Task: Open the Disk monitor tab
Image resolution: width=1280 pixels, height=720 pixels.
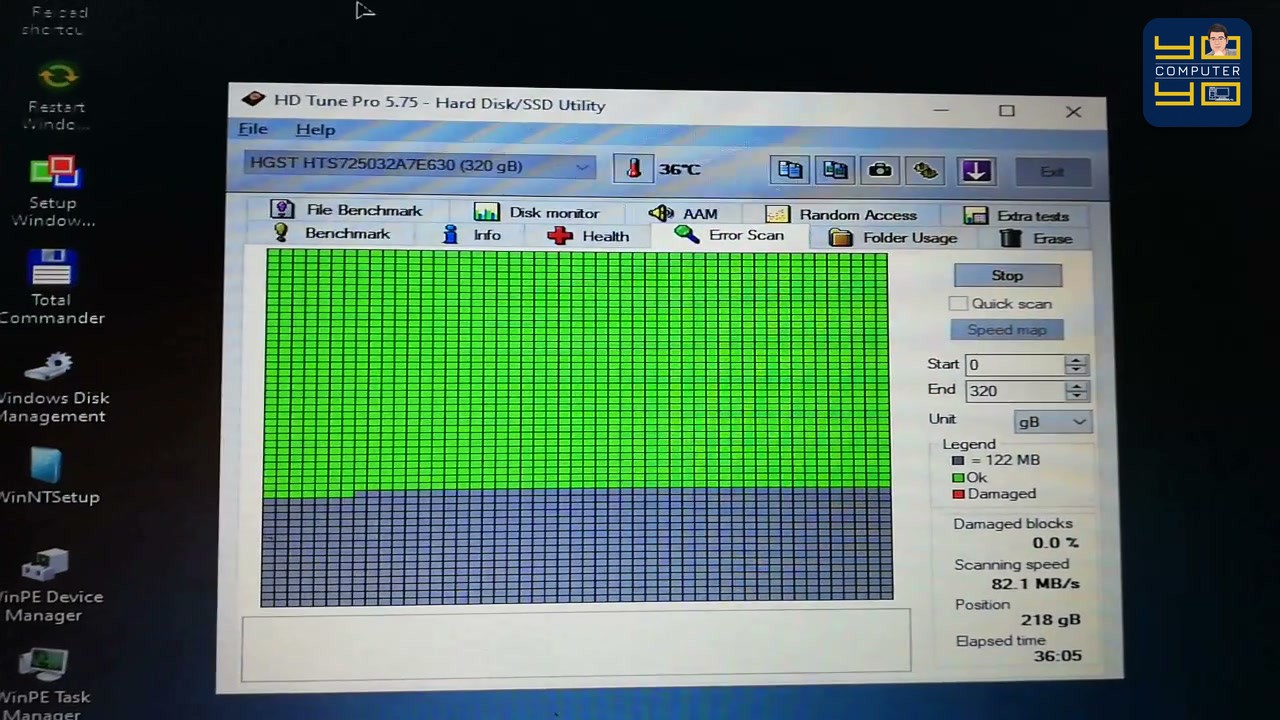Action: click(x=537, y=212)
